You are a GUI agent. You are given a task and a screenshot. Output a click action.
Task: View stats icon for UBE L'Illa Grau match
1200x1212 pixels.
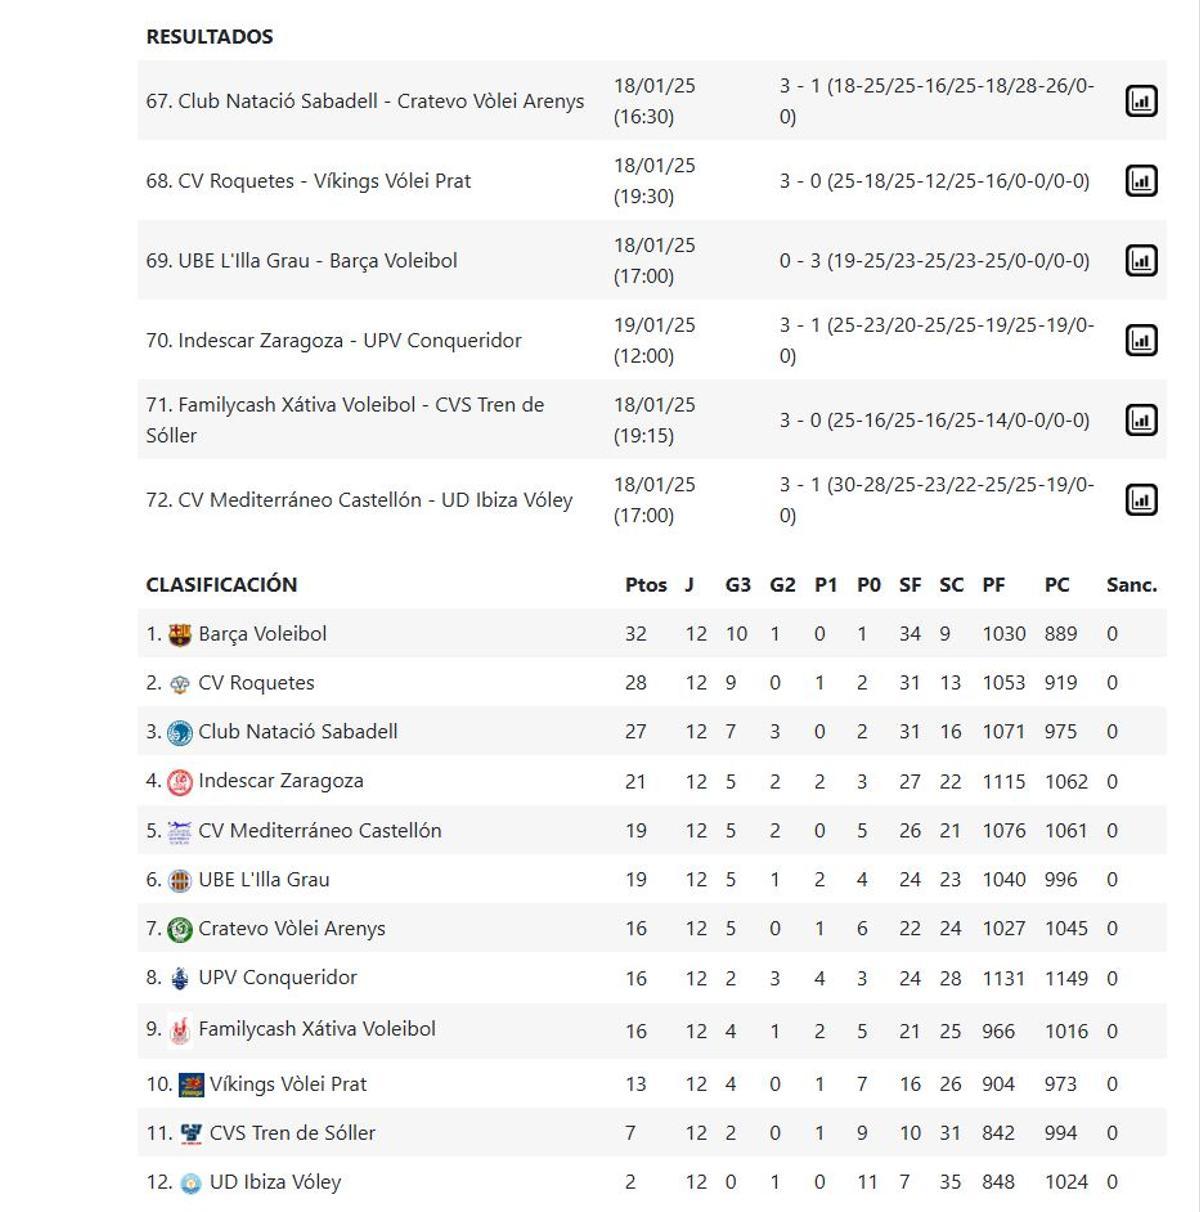click(1141, 260)
